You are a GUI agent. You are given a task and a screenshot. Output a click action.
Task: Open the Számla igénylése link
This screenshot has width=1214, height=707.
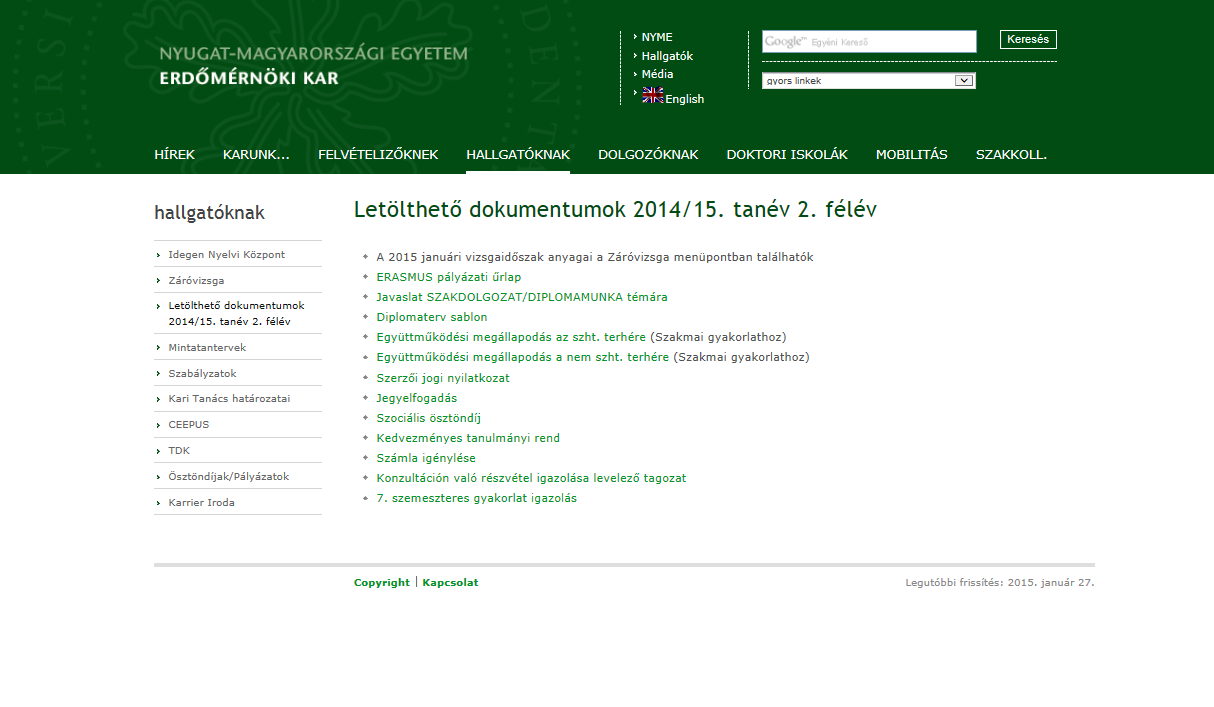(x=426, y=458)
